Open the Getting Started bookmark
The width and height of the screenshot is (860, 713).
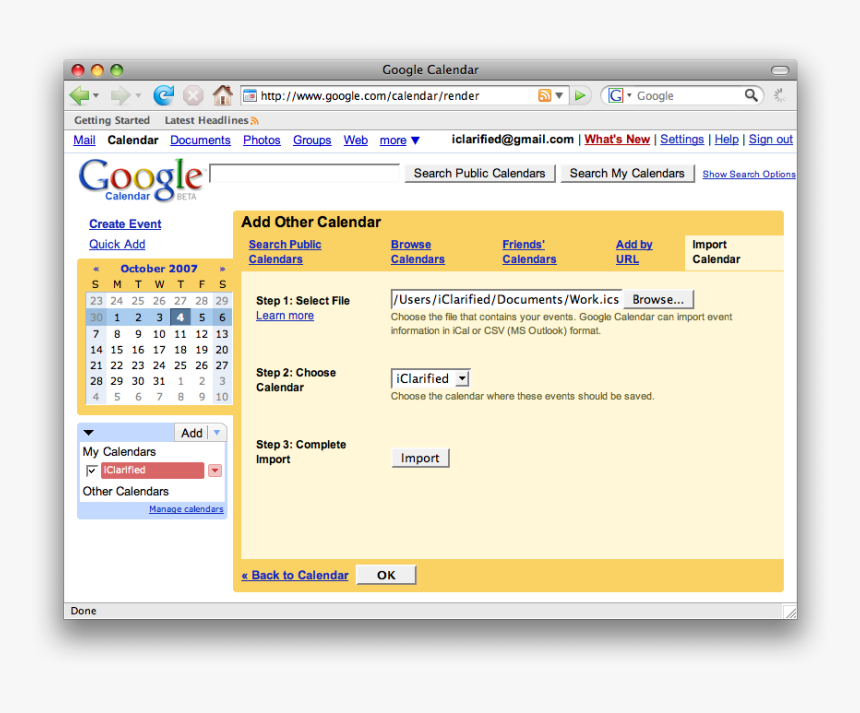(112, 120)
